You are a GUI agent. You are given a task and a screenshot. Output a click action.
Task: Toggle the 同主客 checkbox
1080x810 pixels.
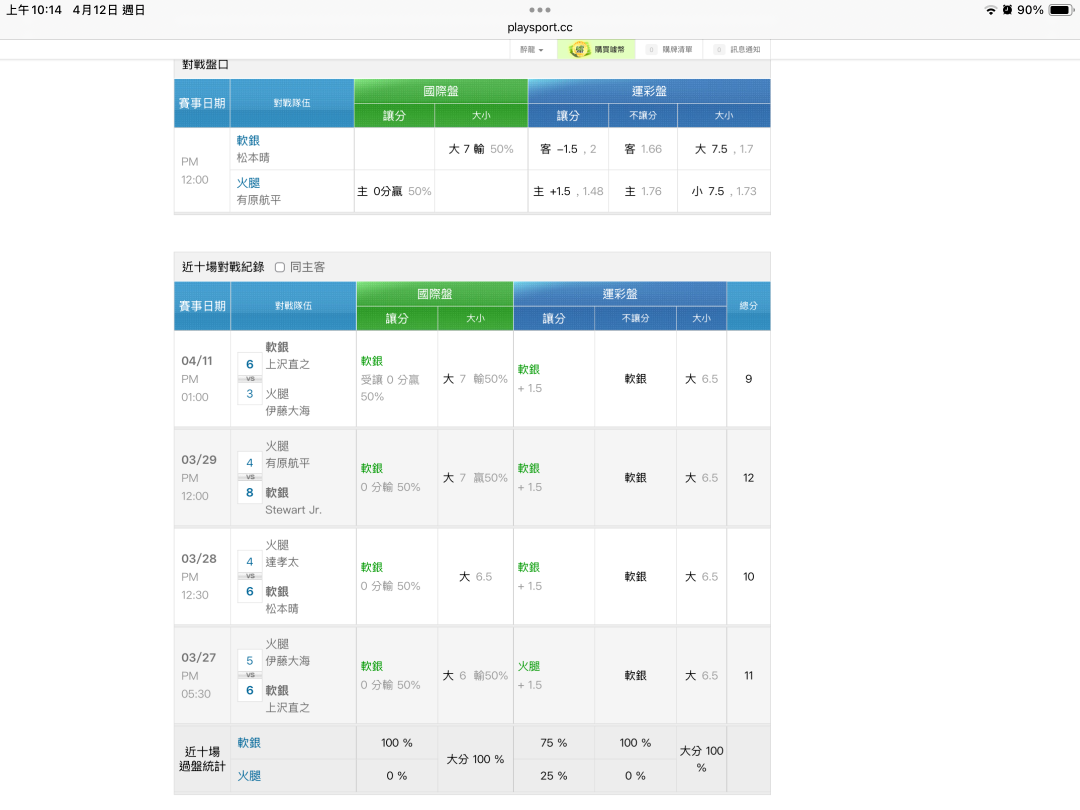(x=280, y=267)
